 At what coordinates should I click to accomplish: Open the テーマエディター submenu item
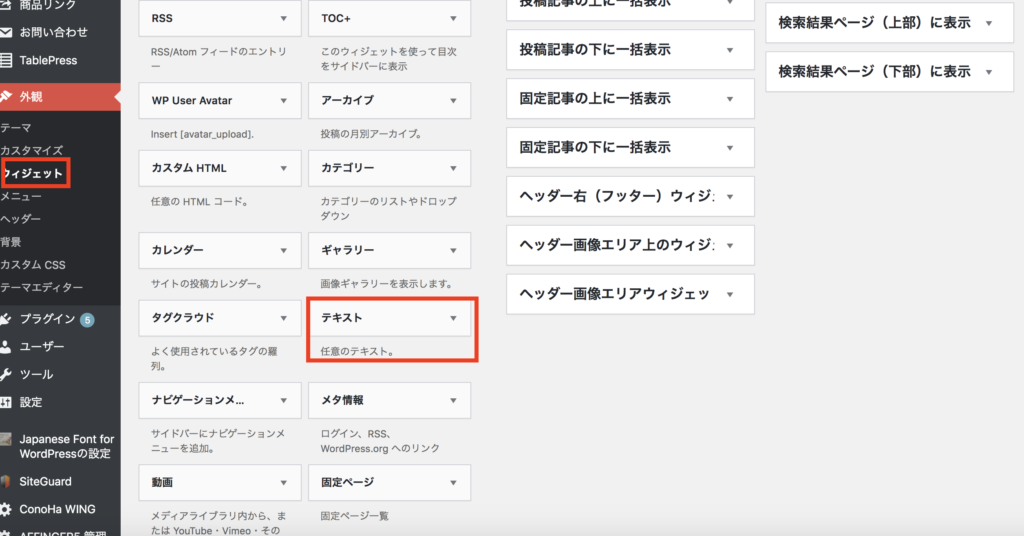(x=42, y=287)
